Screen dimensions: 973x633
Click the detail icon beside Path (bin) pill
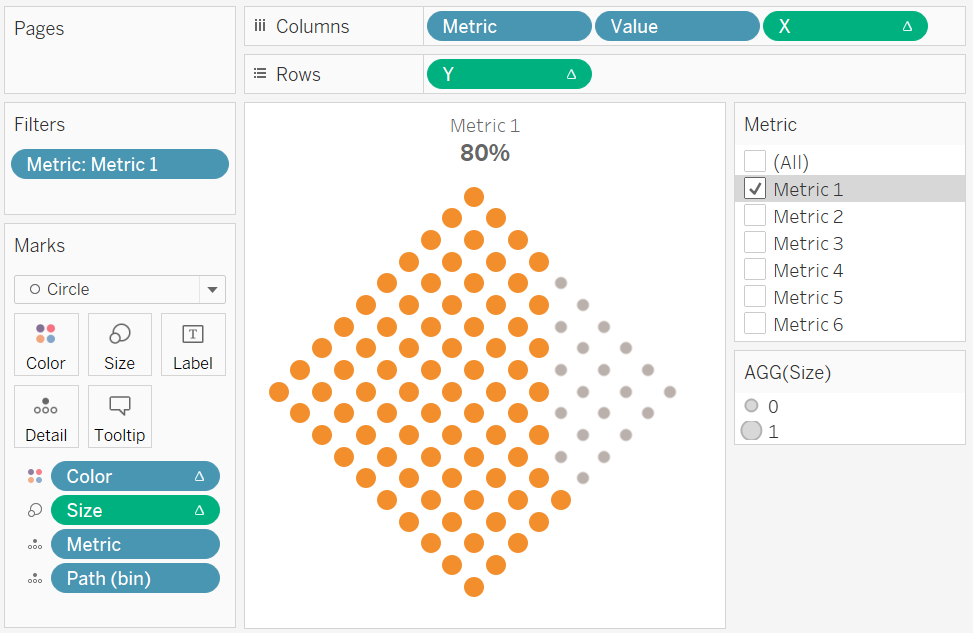pyautogui.click(x=35, y=579)
